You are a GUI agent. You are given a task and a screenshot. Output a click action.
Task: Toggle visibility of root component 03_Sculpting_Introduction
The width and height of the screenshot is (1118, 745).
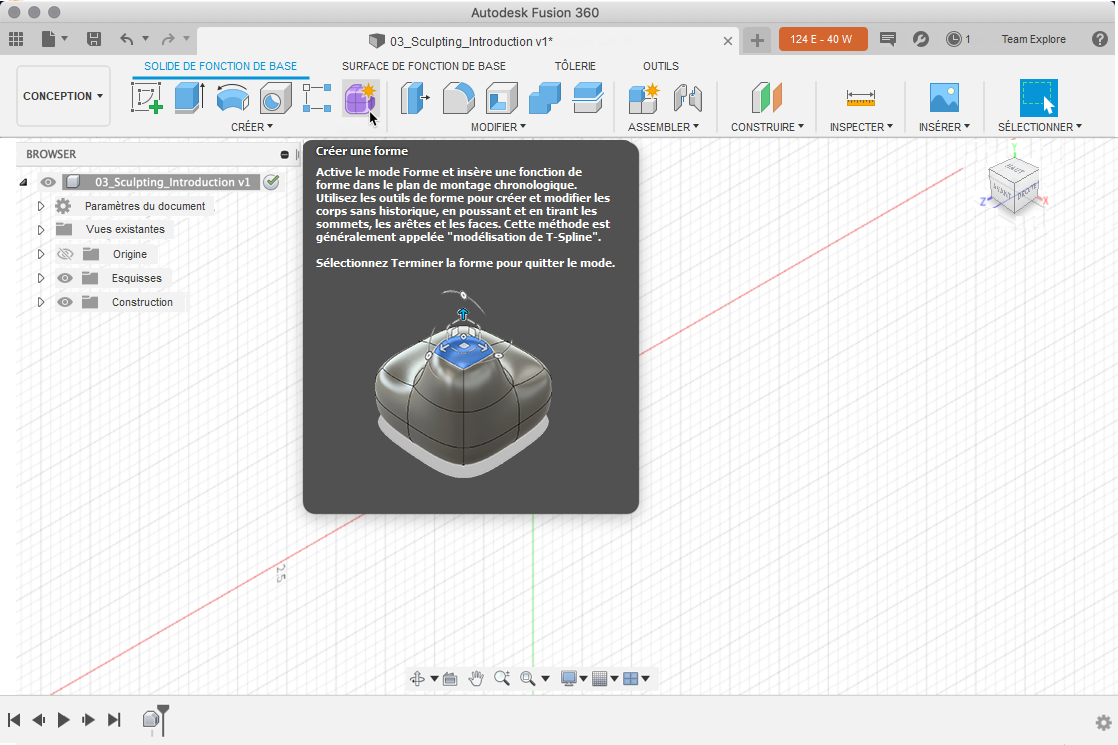click(48, 183)
